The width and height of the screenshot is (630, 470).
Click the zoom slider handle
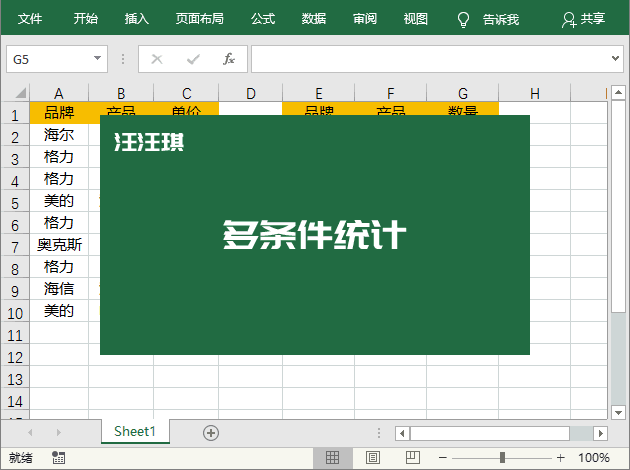(x=502, y=458)
